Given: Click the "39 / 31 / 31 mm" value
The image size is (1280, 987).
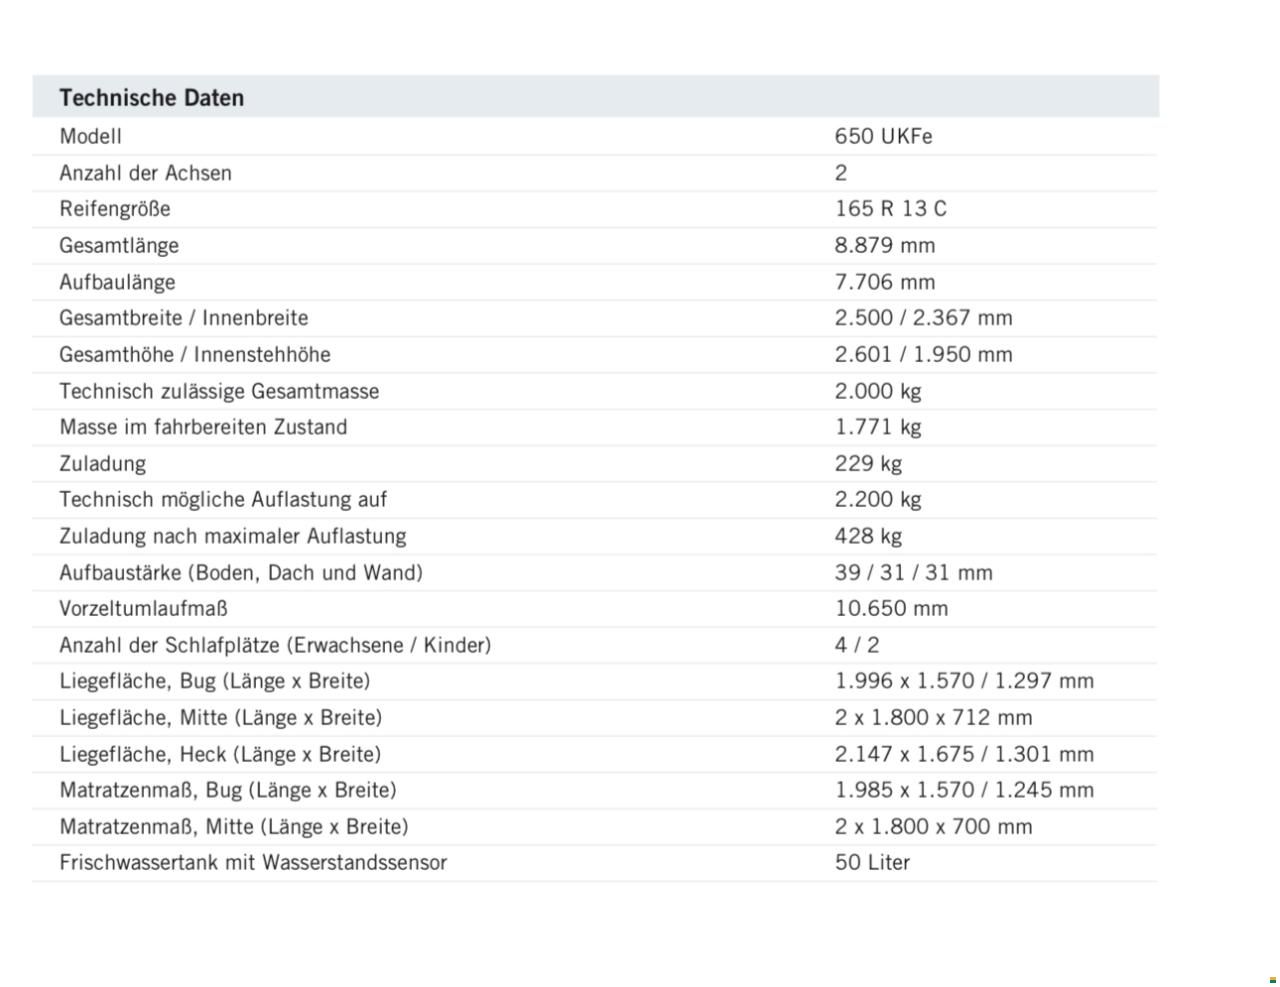Looking at the screenshot, I should pyautogui.click(x=913, y=572).
